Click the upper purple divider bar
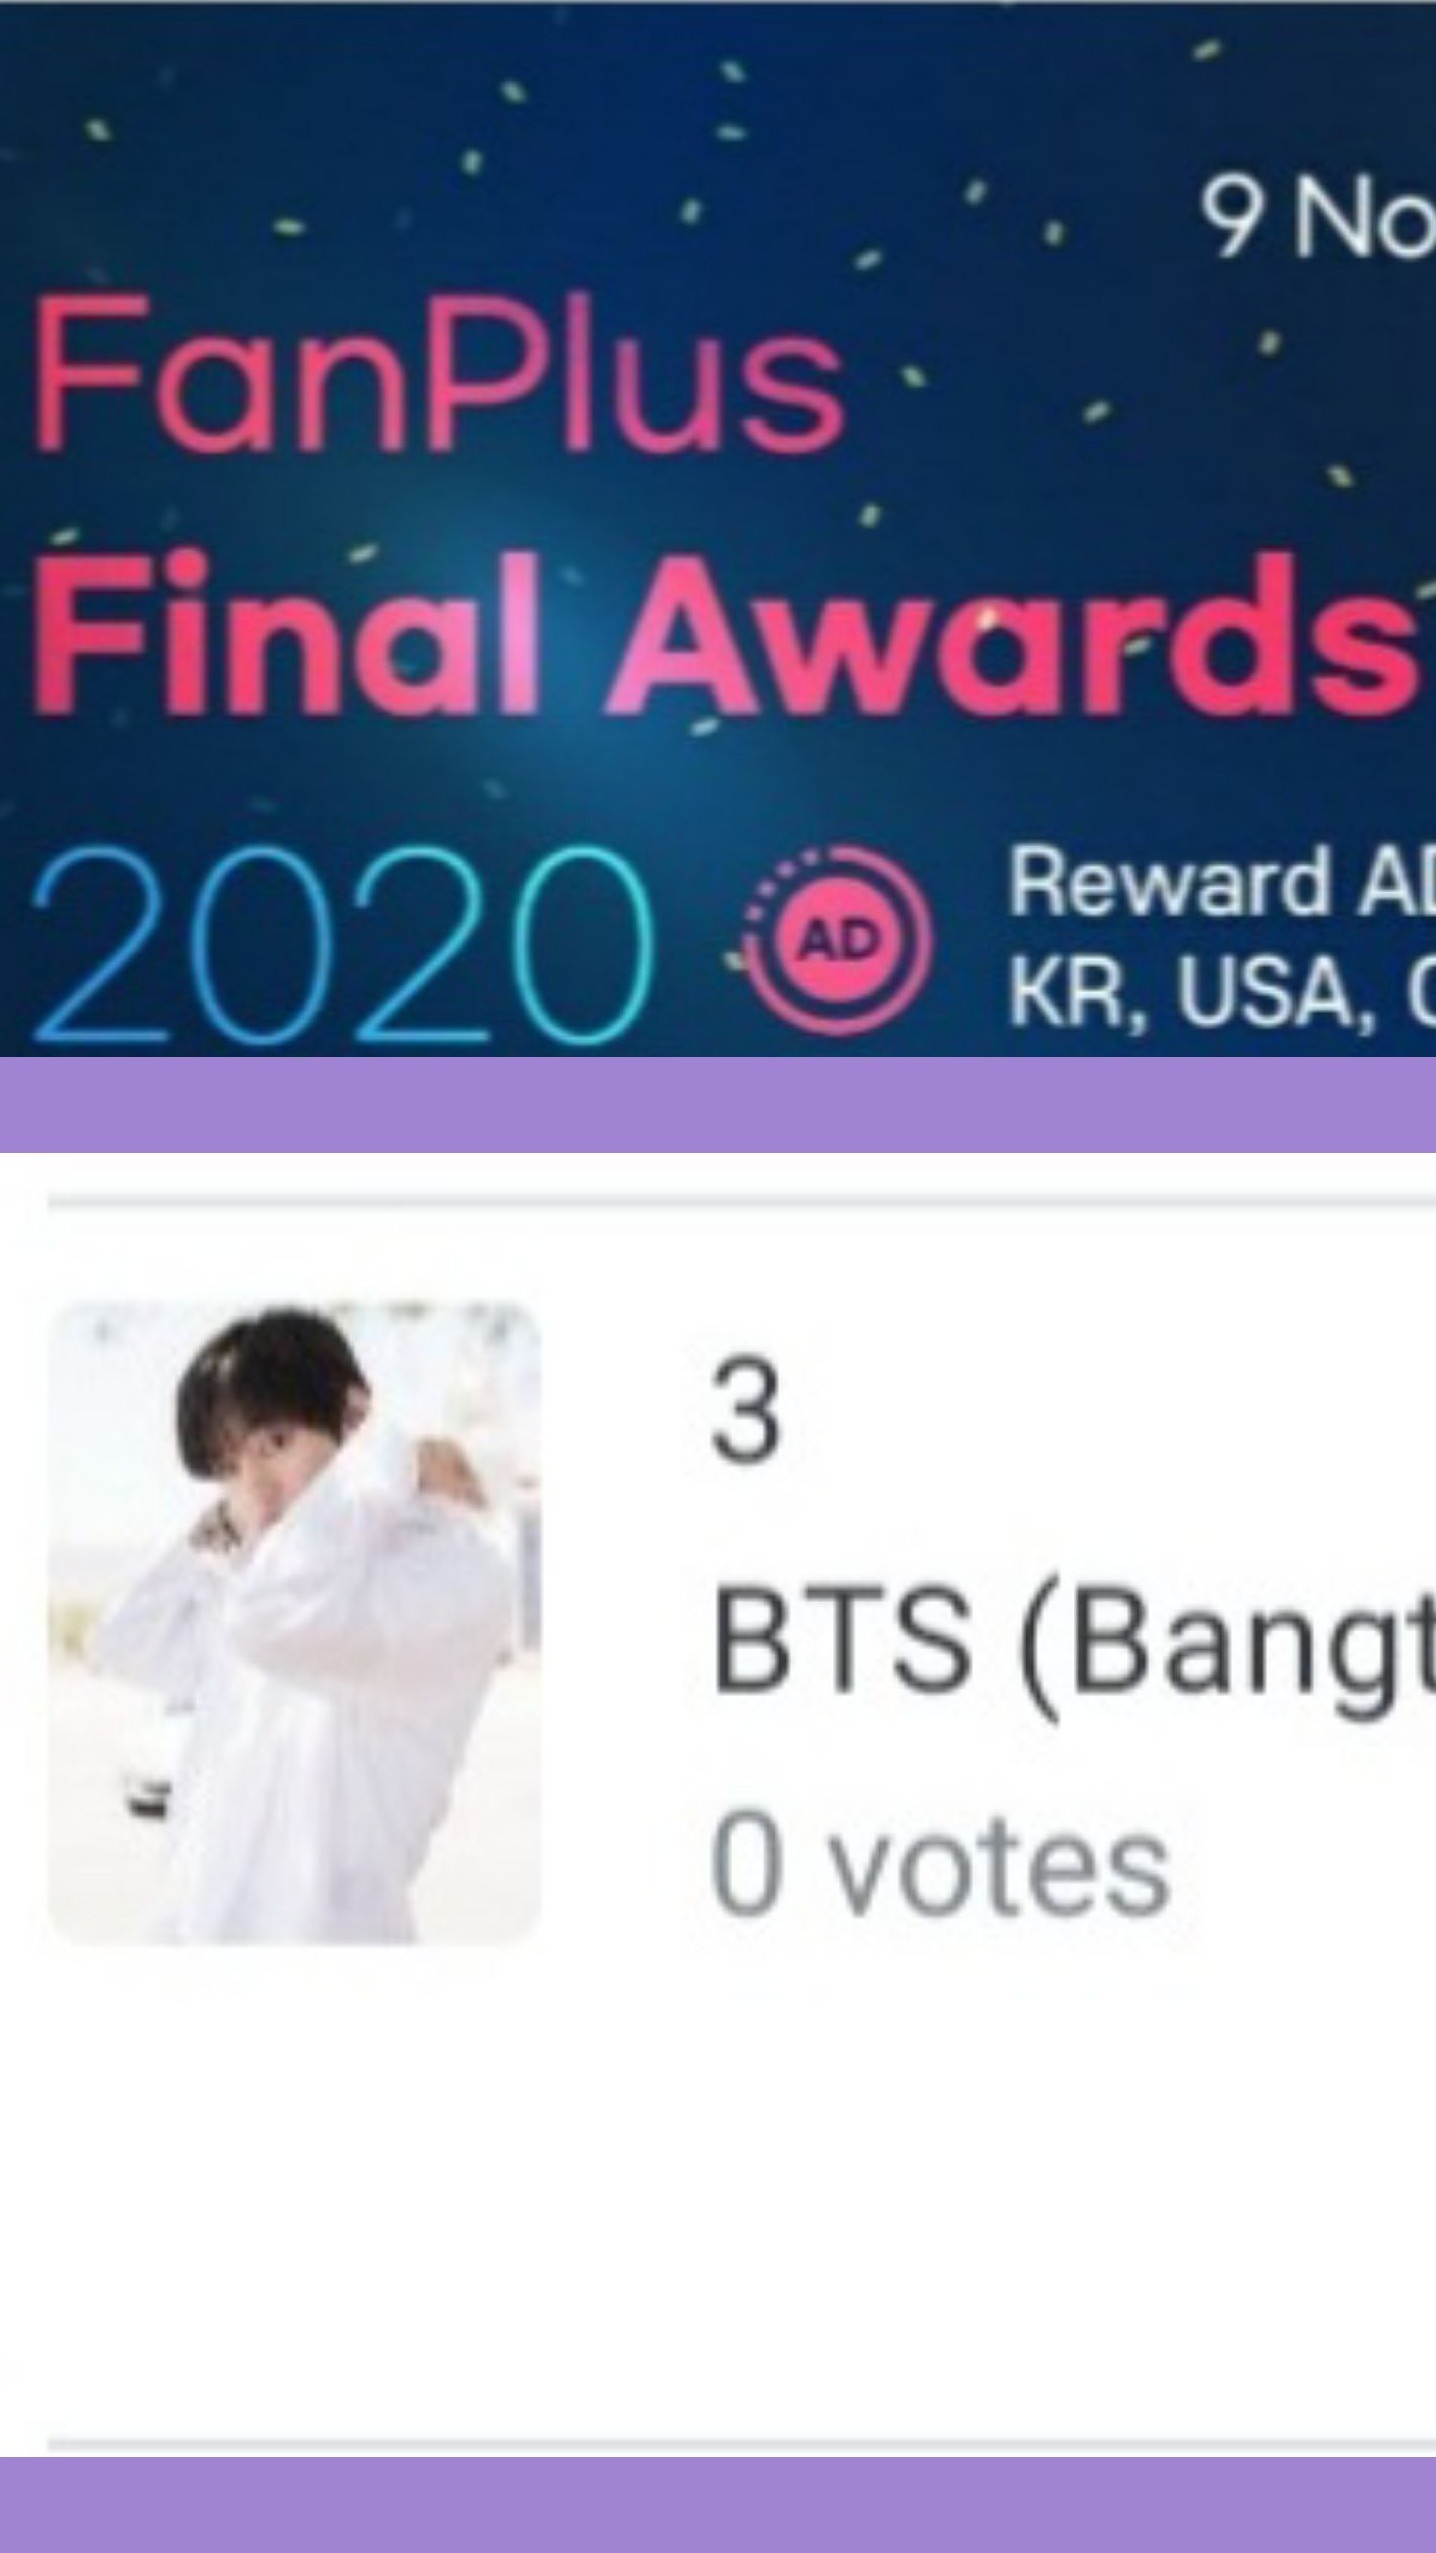Screen dimensions: 1436x2553 [x=718, y=1104]
